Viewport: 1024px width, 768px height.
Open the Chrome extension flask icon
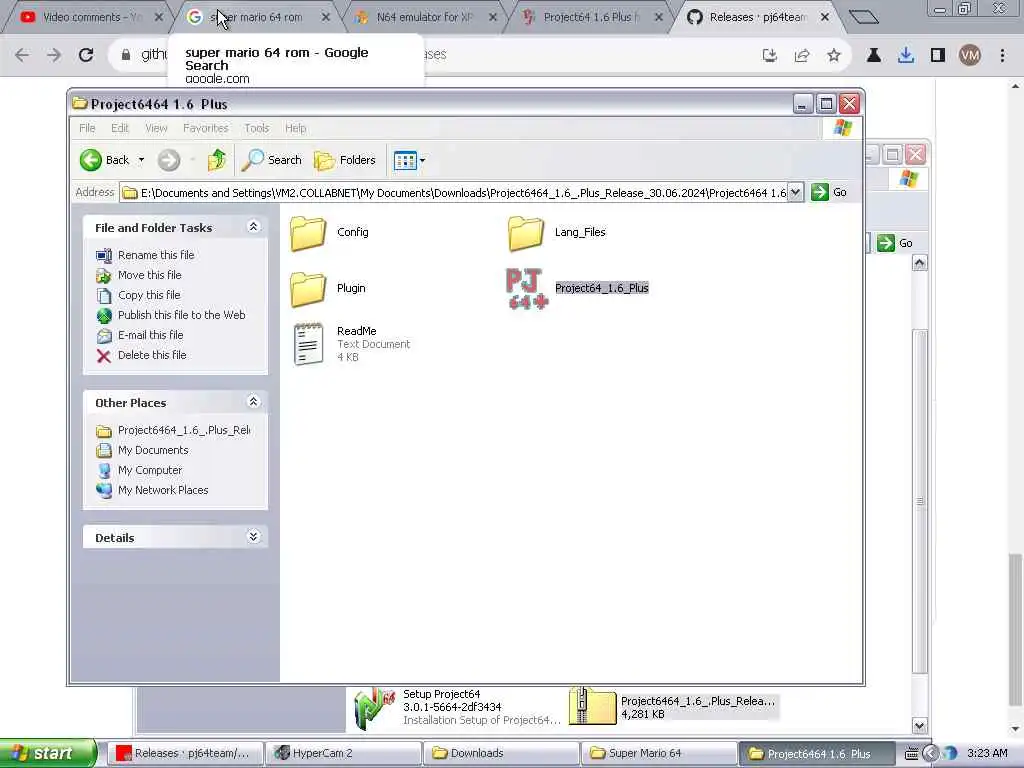pos(873,56)
